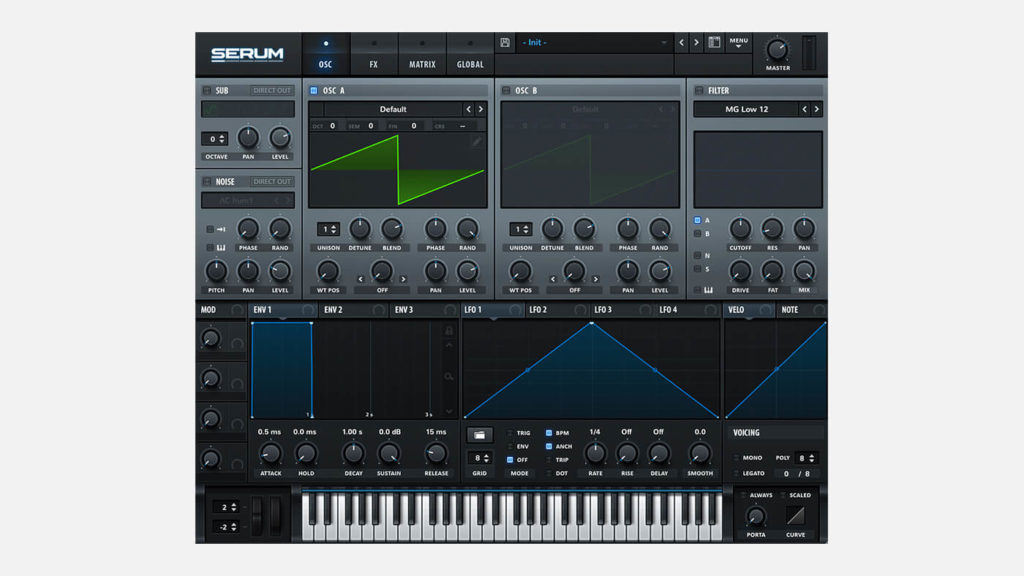
Task: Click the noise one-shot arrow icon
Action: pyautogui.click(x=221, y=229)
